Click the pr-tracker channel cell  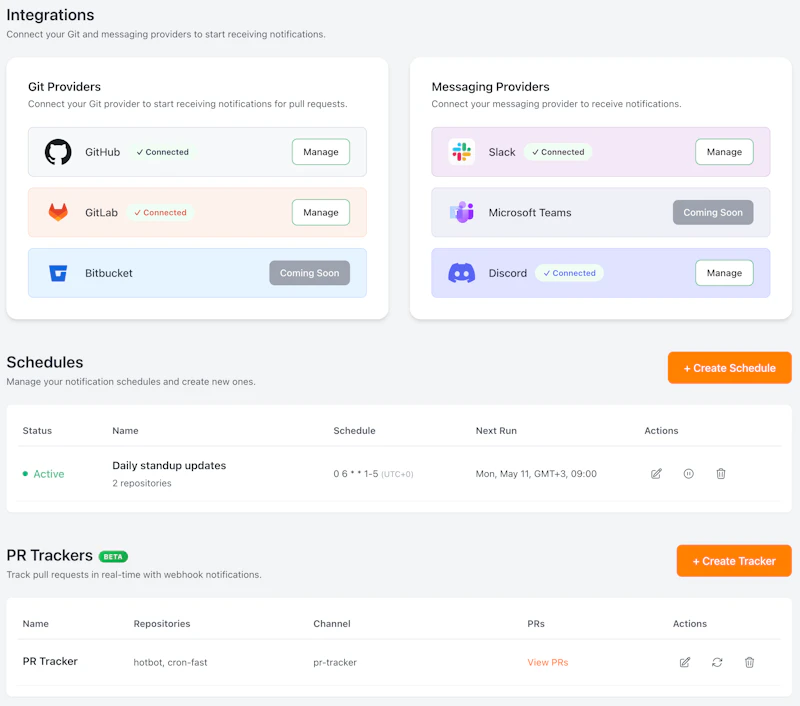click(x=335, y=662)
